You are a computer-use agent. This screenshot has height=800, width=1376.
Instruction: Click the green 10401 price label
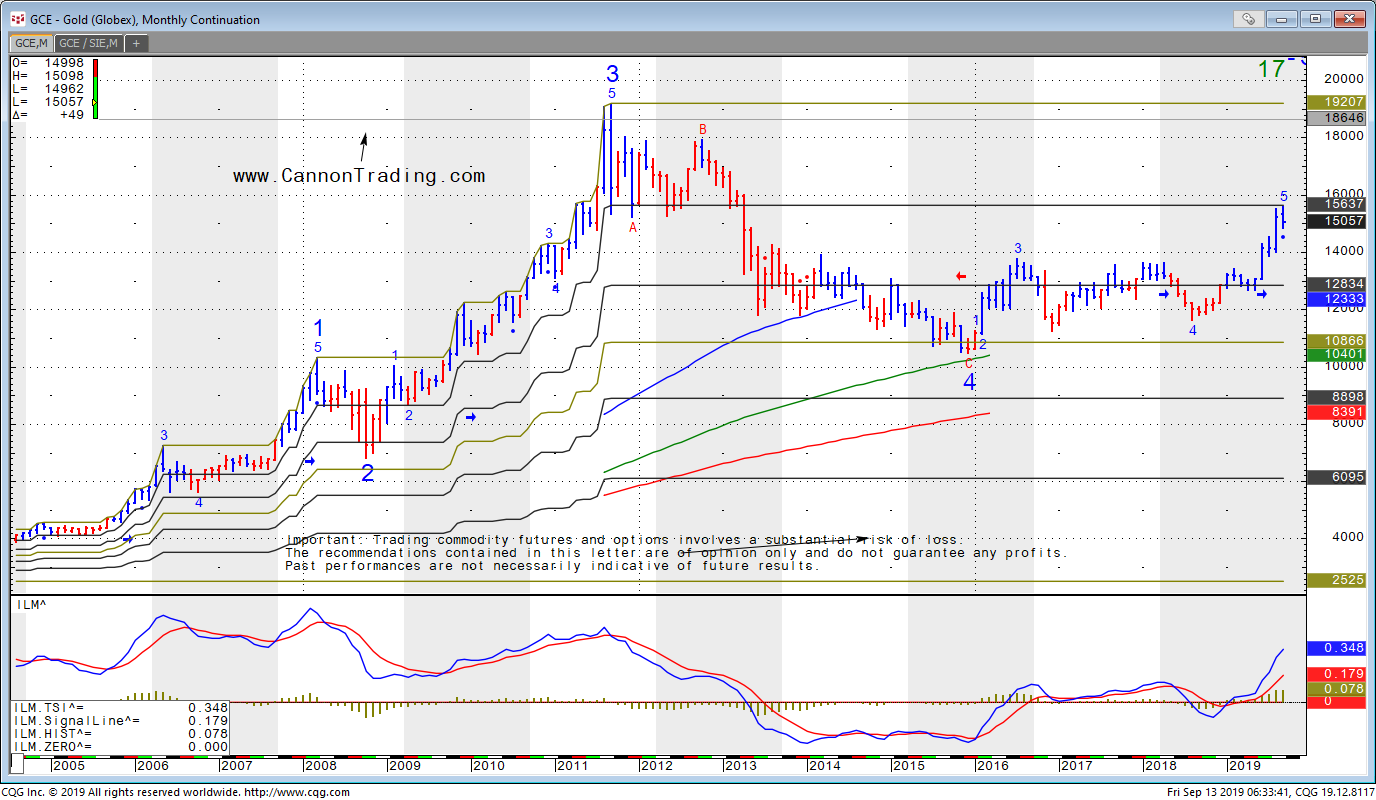tap(1336, 355)
